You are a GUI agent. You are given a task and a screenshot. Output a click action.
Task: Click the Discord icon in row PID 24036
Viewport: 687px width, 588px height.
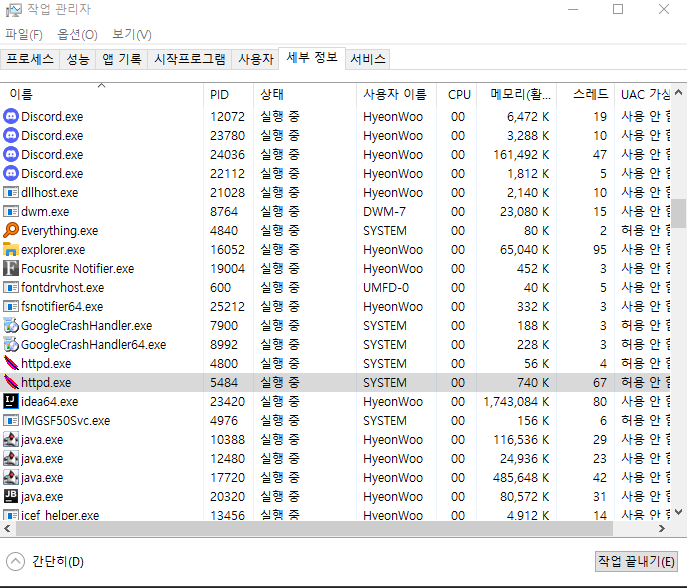[x=11, y=154]
